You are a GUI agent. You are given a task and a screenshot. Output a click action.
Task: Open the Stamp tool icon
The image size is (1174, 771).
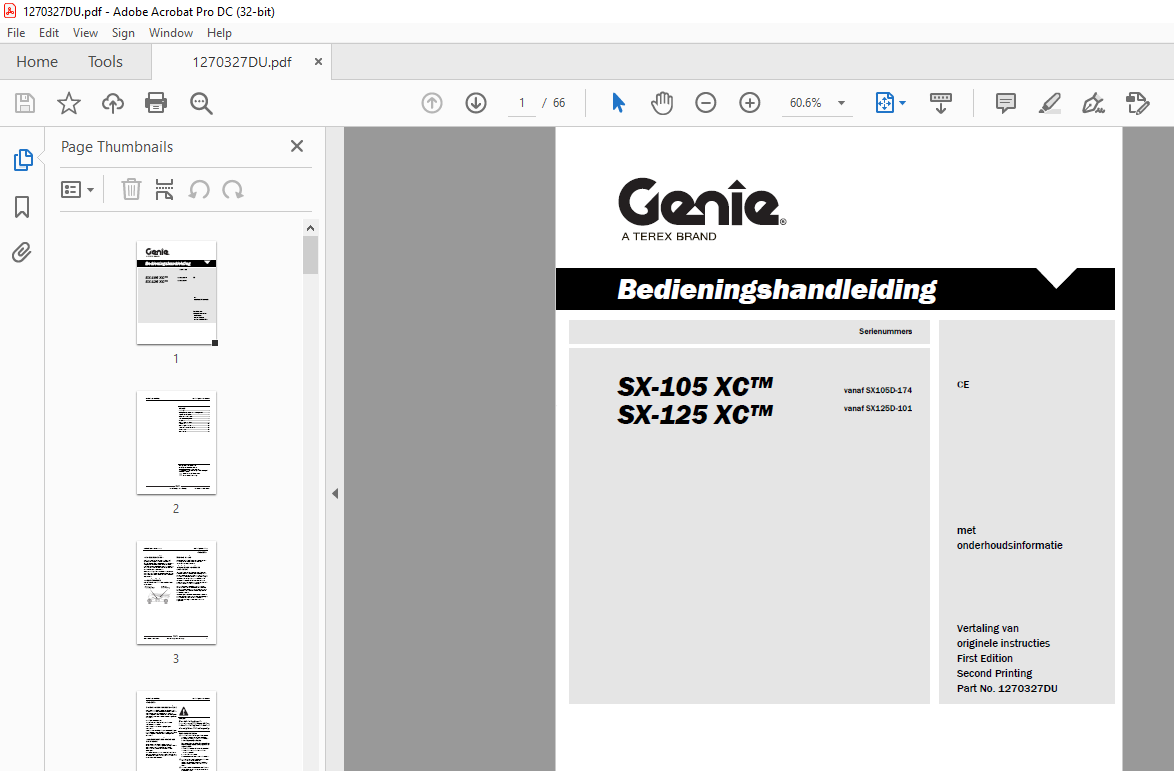pyautogui.click(x=1137, y=103)
